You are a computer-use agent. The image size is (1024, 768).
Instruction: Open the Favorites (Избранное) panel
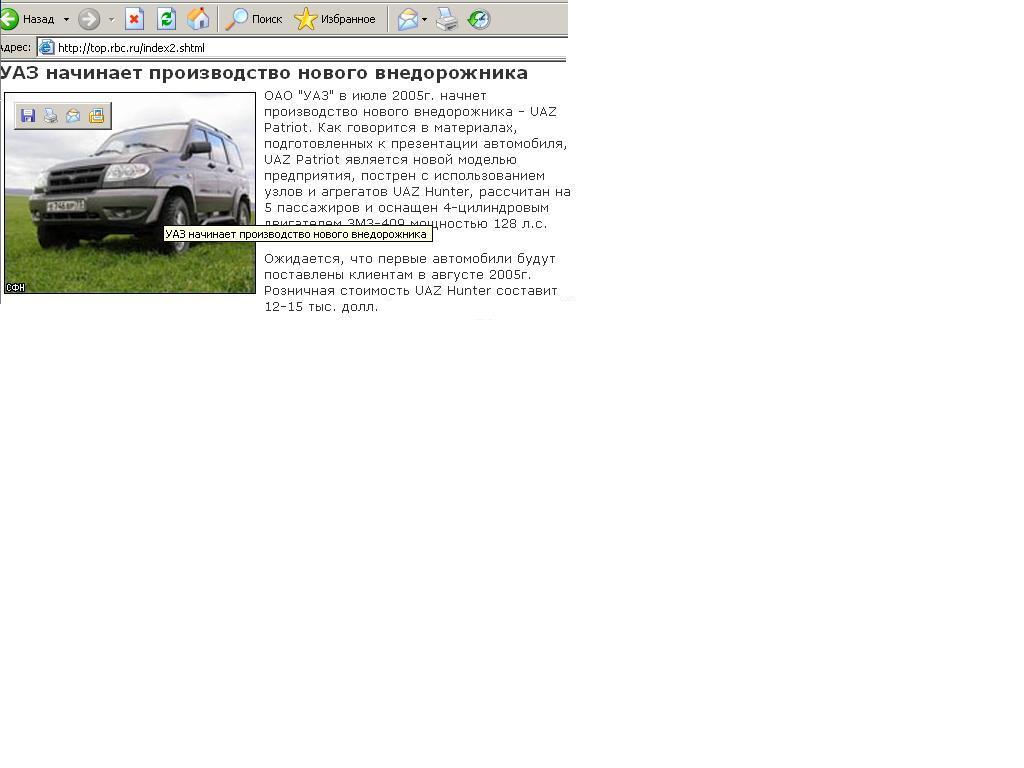335,19
